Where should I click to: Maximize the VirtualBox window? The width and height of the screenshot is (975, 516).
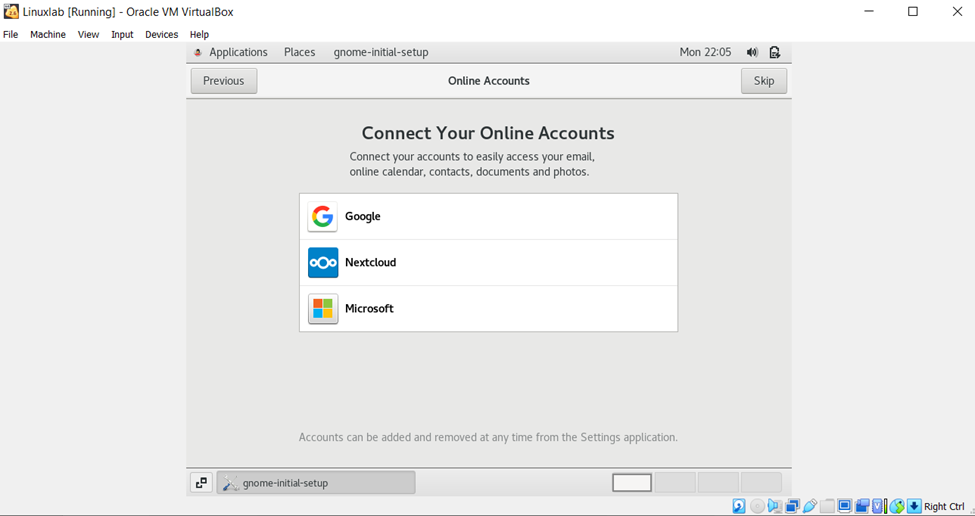tap(912, 11)
